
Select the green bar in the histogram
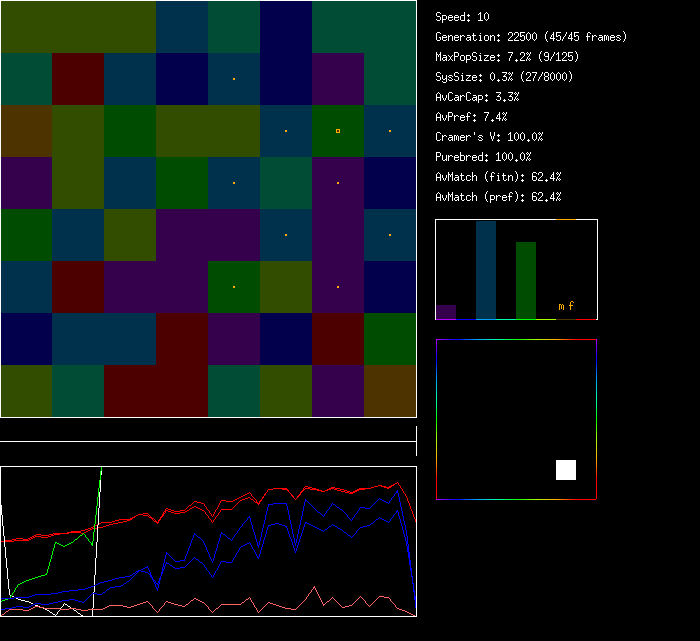526,280
